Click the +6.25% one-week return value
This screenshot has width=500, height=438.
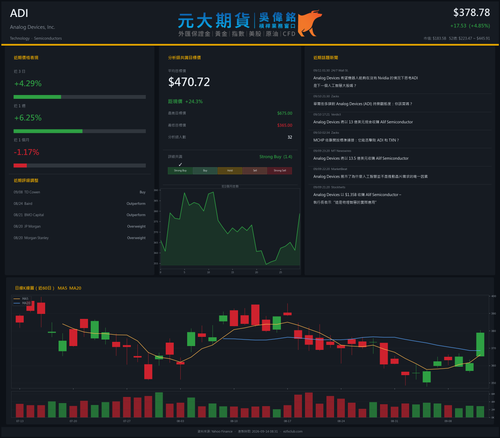[x=28, y=118]
